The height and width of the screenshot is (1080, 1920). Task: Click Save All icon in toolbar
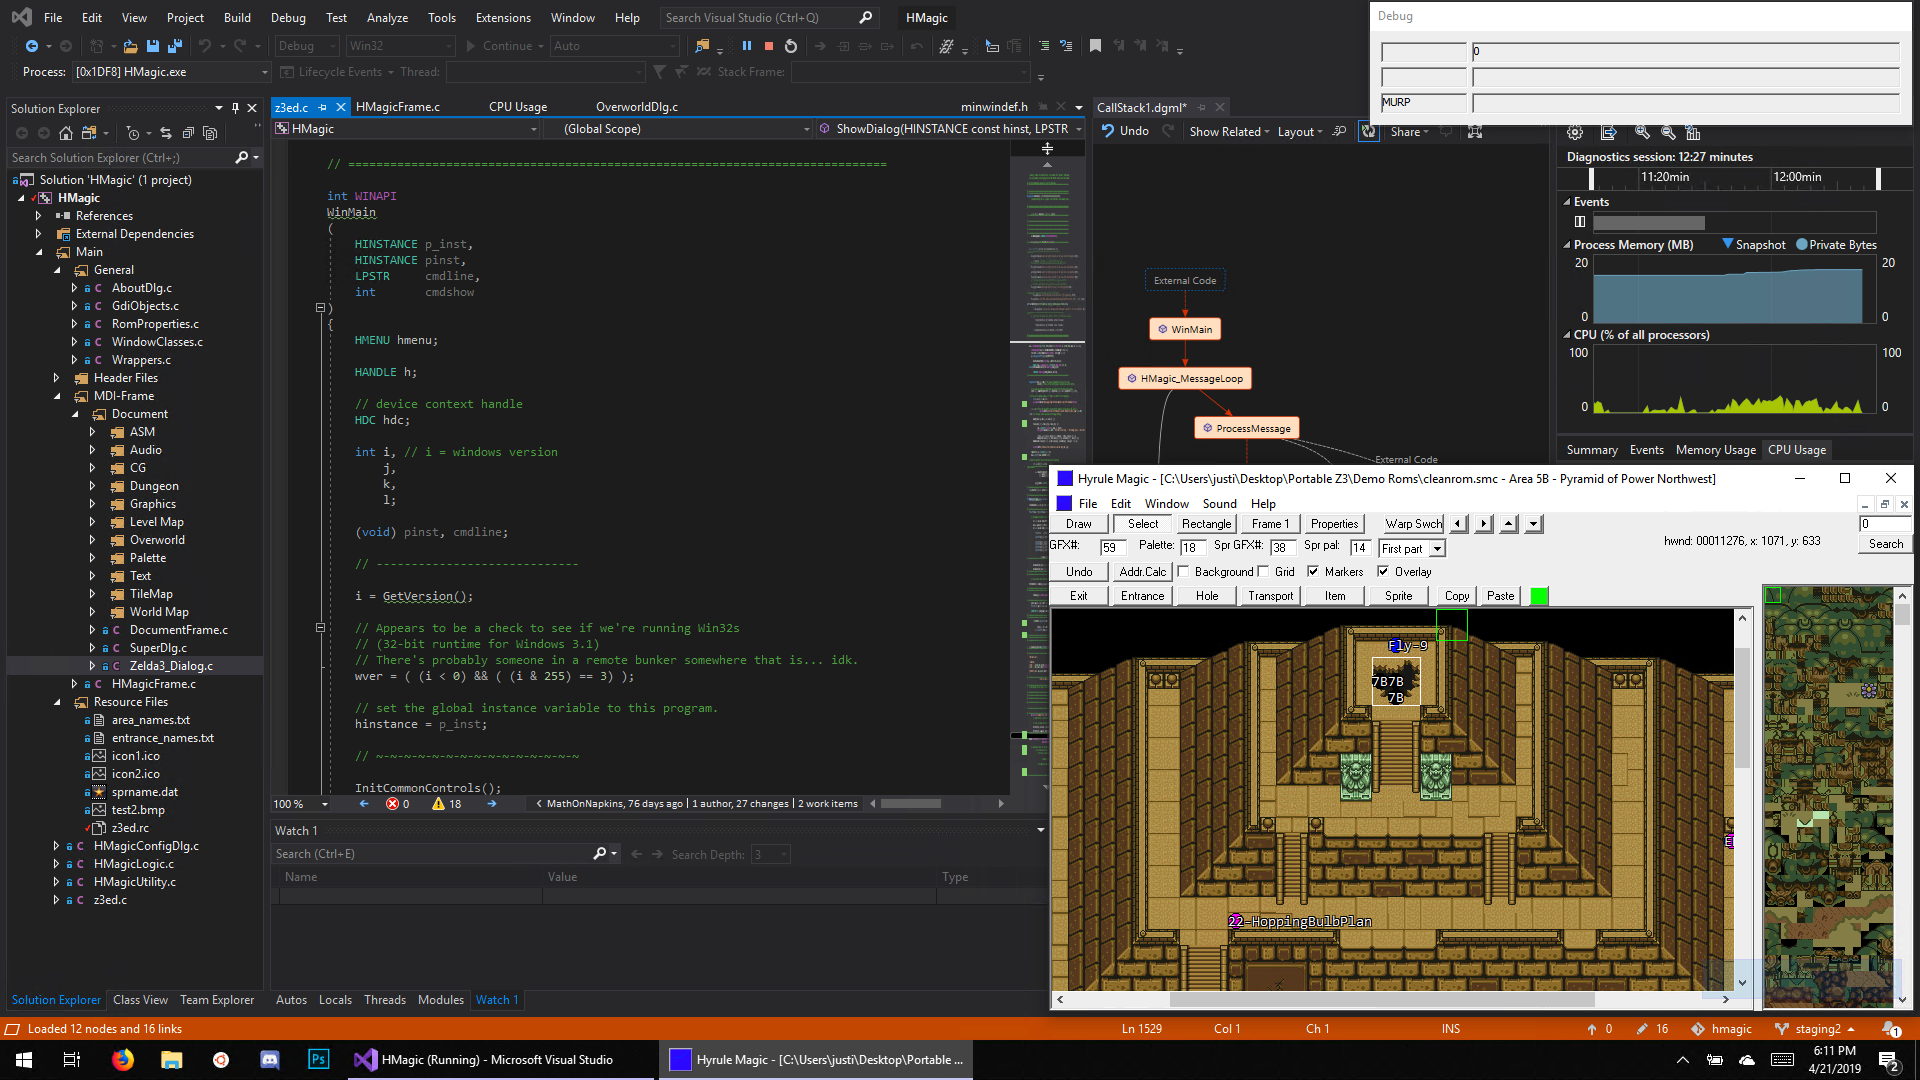coord(175,46)
